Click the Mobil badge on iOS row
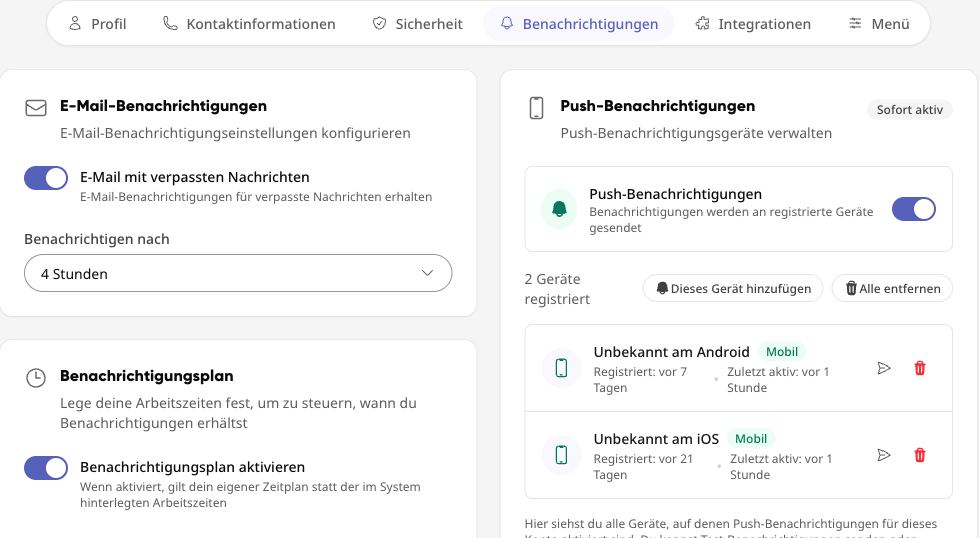This screenshot has width=980, height=538. coord(751,439)
